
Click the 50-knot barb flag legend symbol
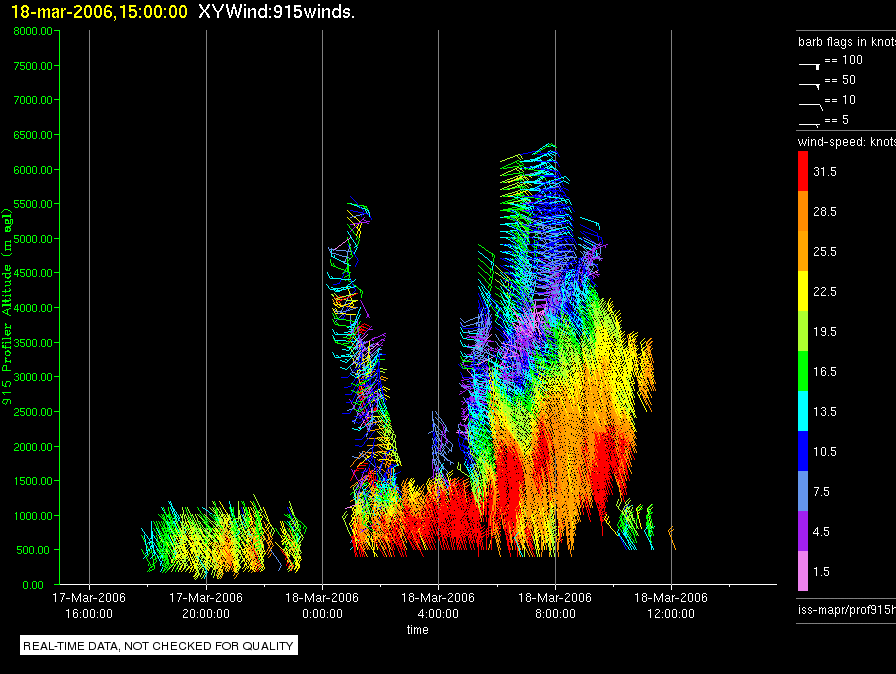(809, 86)
